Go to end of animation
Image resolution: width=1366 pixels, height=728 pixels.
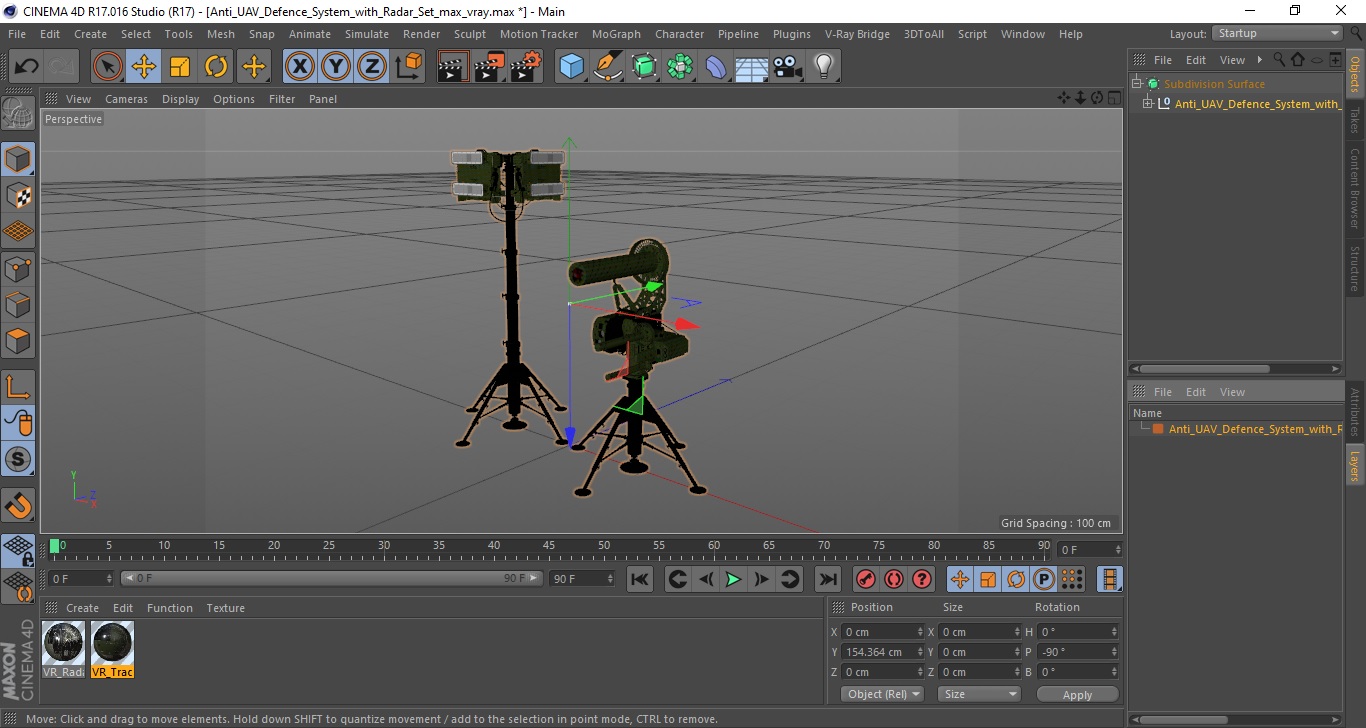(x=827, y=579)
